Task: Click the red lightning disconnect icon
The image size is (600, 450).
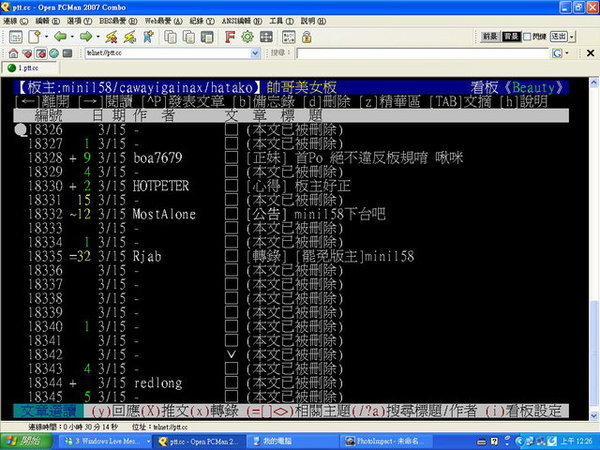Action: pos(111,37)
